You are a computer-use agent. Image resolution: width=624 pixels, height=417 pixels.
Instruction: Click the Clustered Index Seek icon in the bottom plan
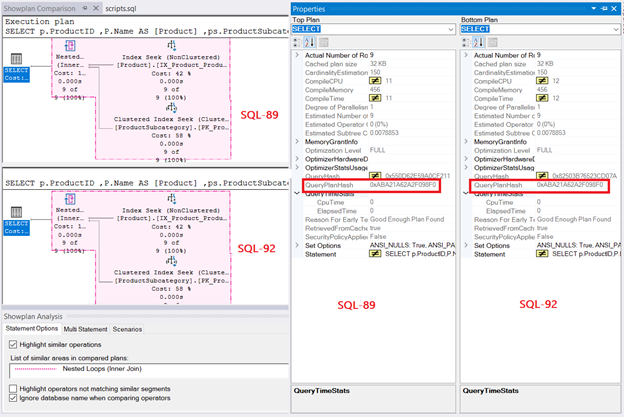(171, 261)
